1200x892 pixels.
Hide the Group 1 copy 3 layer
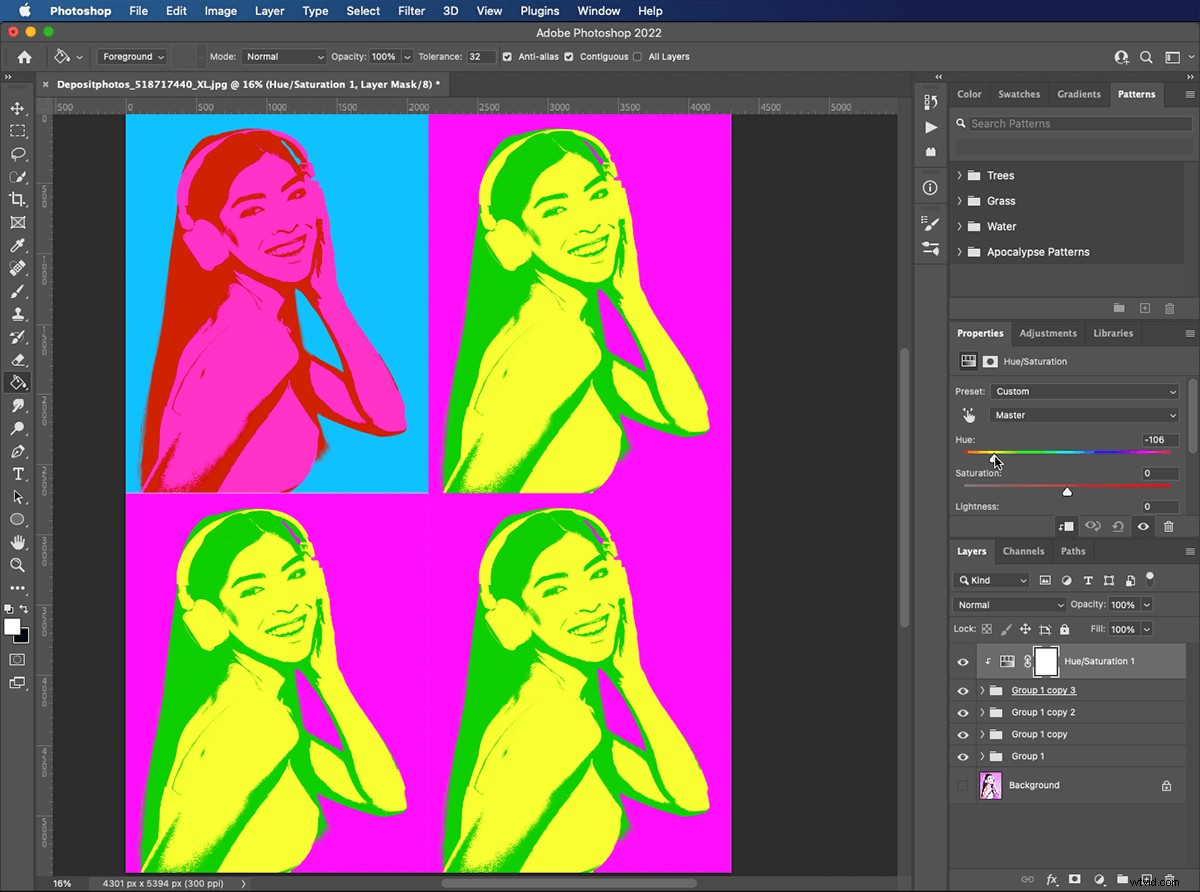(962, 690)
